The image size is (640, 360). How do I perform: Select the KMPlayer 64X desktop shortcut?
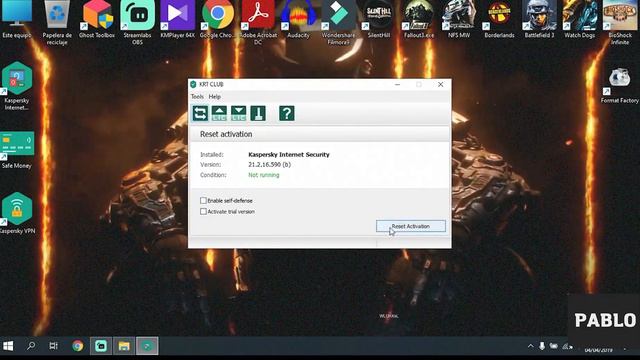(178, 20)
